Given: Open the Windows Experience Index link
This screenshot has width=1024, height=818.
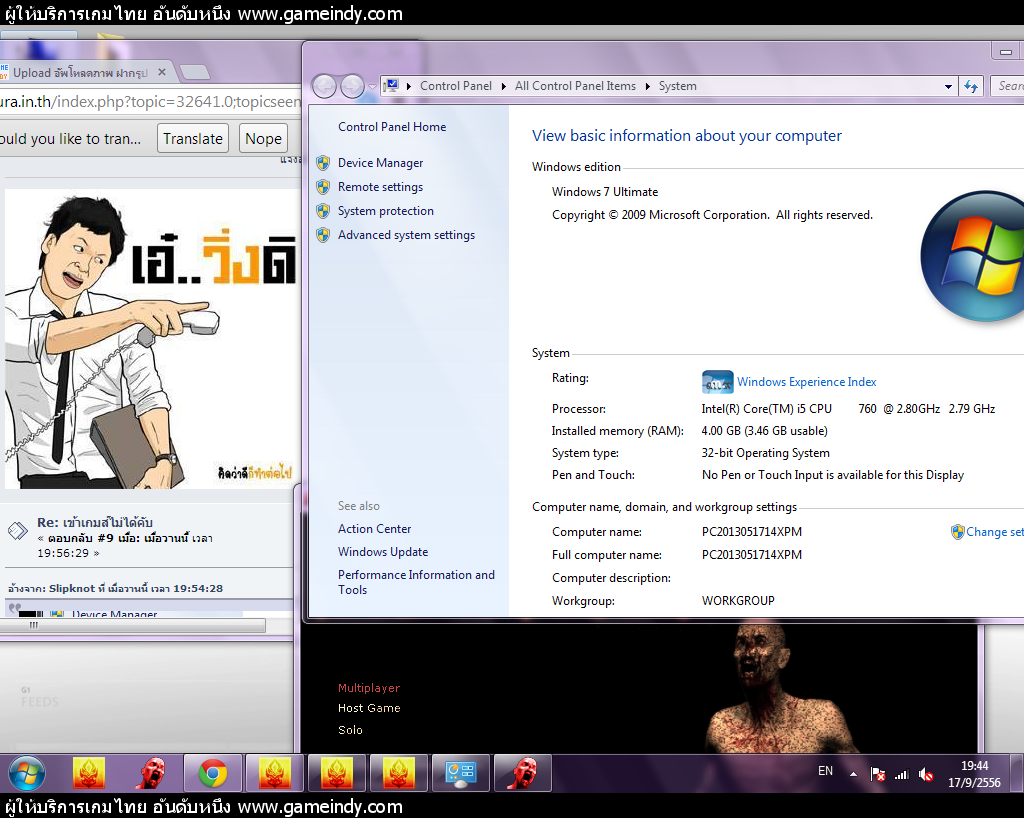Looking at the screenshot, I should pyautogui.click(x=807, y=382).
